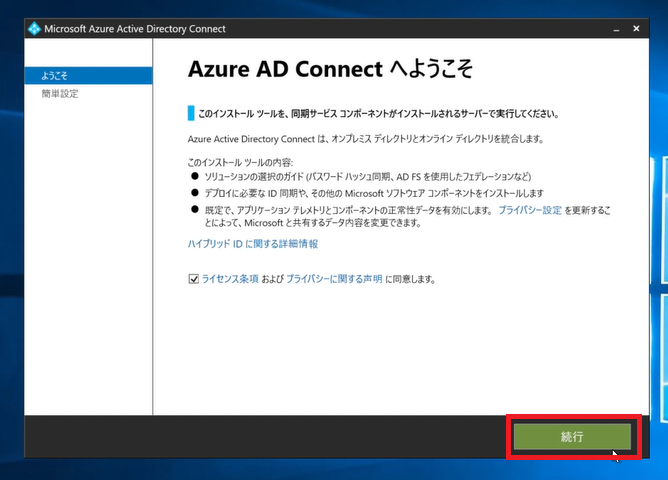Open the プライバシーに関する声明 link

coord(334,279)
